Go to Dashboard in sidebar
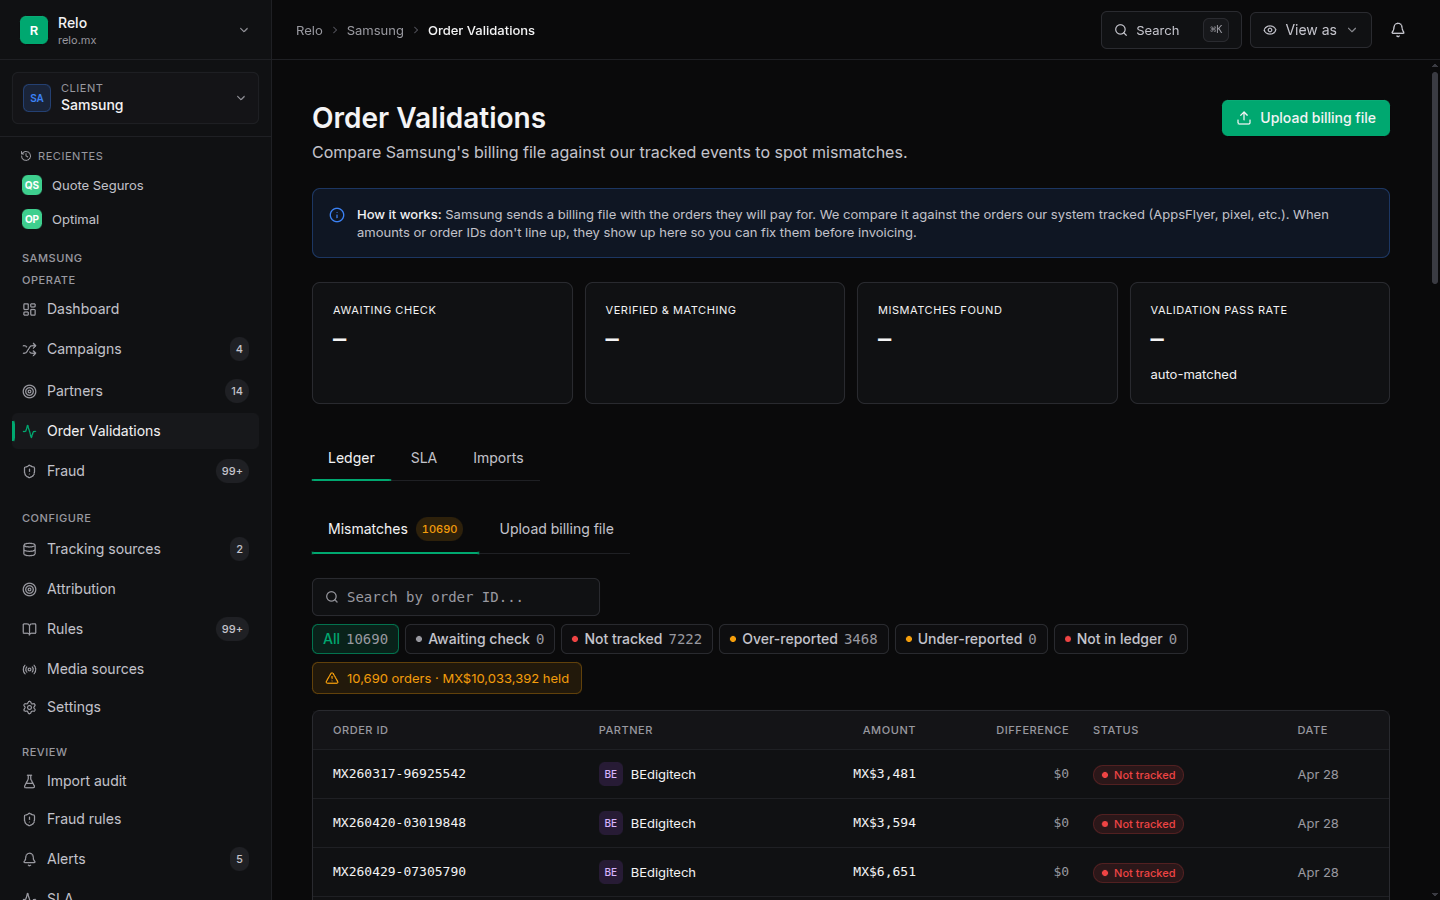Image resolution: width=1440 pixels, height=900 pixels. pyautogui.click(x=135, y=309)
